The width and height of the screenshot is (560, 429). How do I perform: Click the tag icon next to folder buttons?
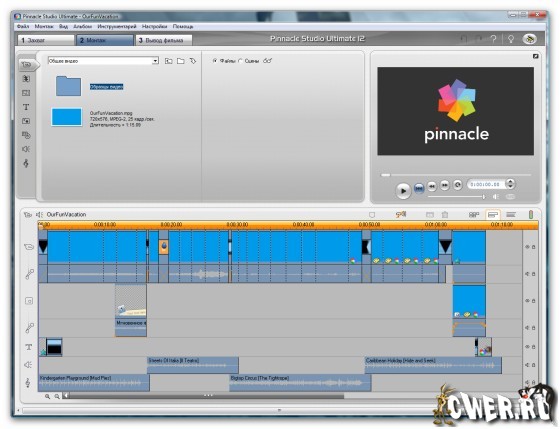pyautogui.click(x=193, y=61)
